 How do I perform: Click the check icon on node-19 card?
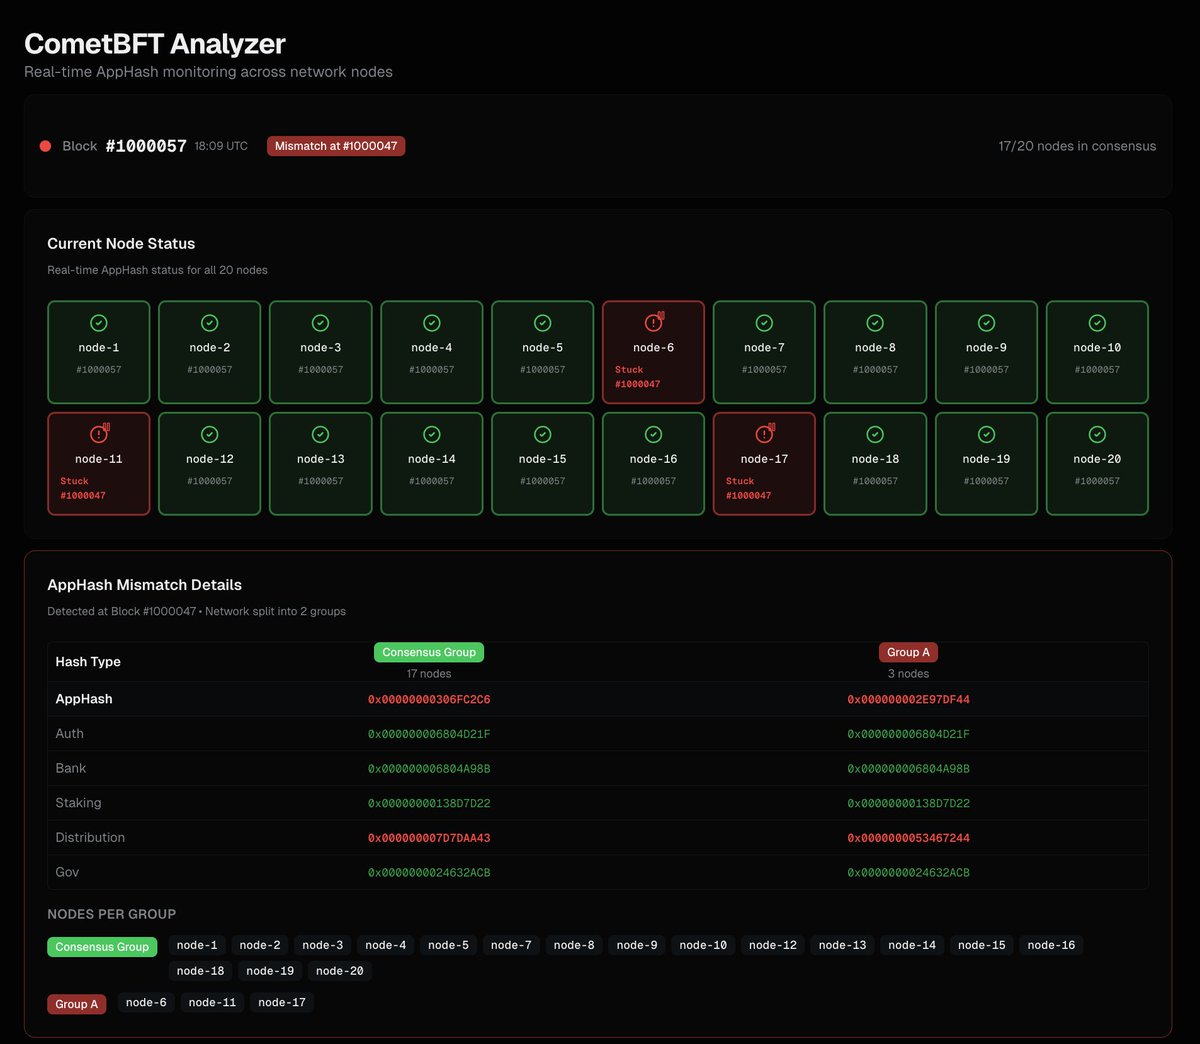click(986, 435)
